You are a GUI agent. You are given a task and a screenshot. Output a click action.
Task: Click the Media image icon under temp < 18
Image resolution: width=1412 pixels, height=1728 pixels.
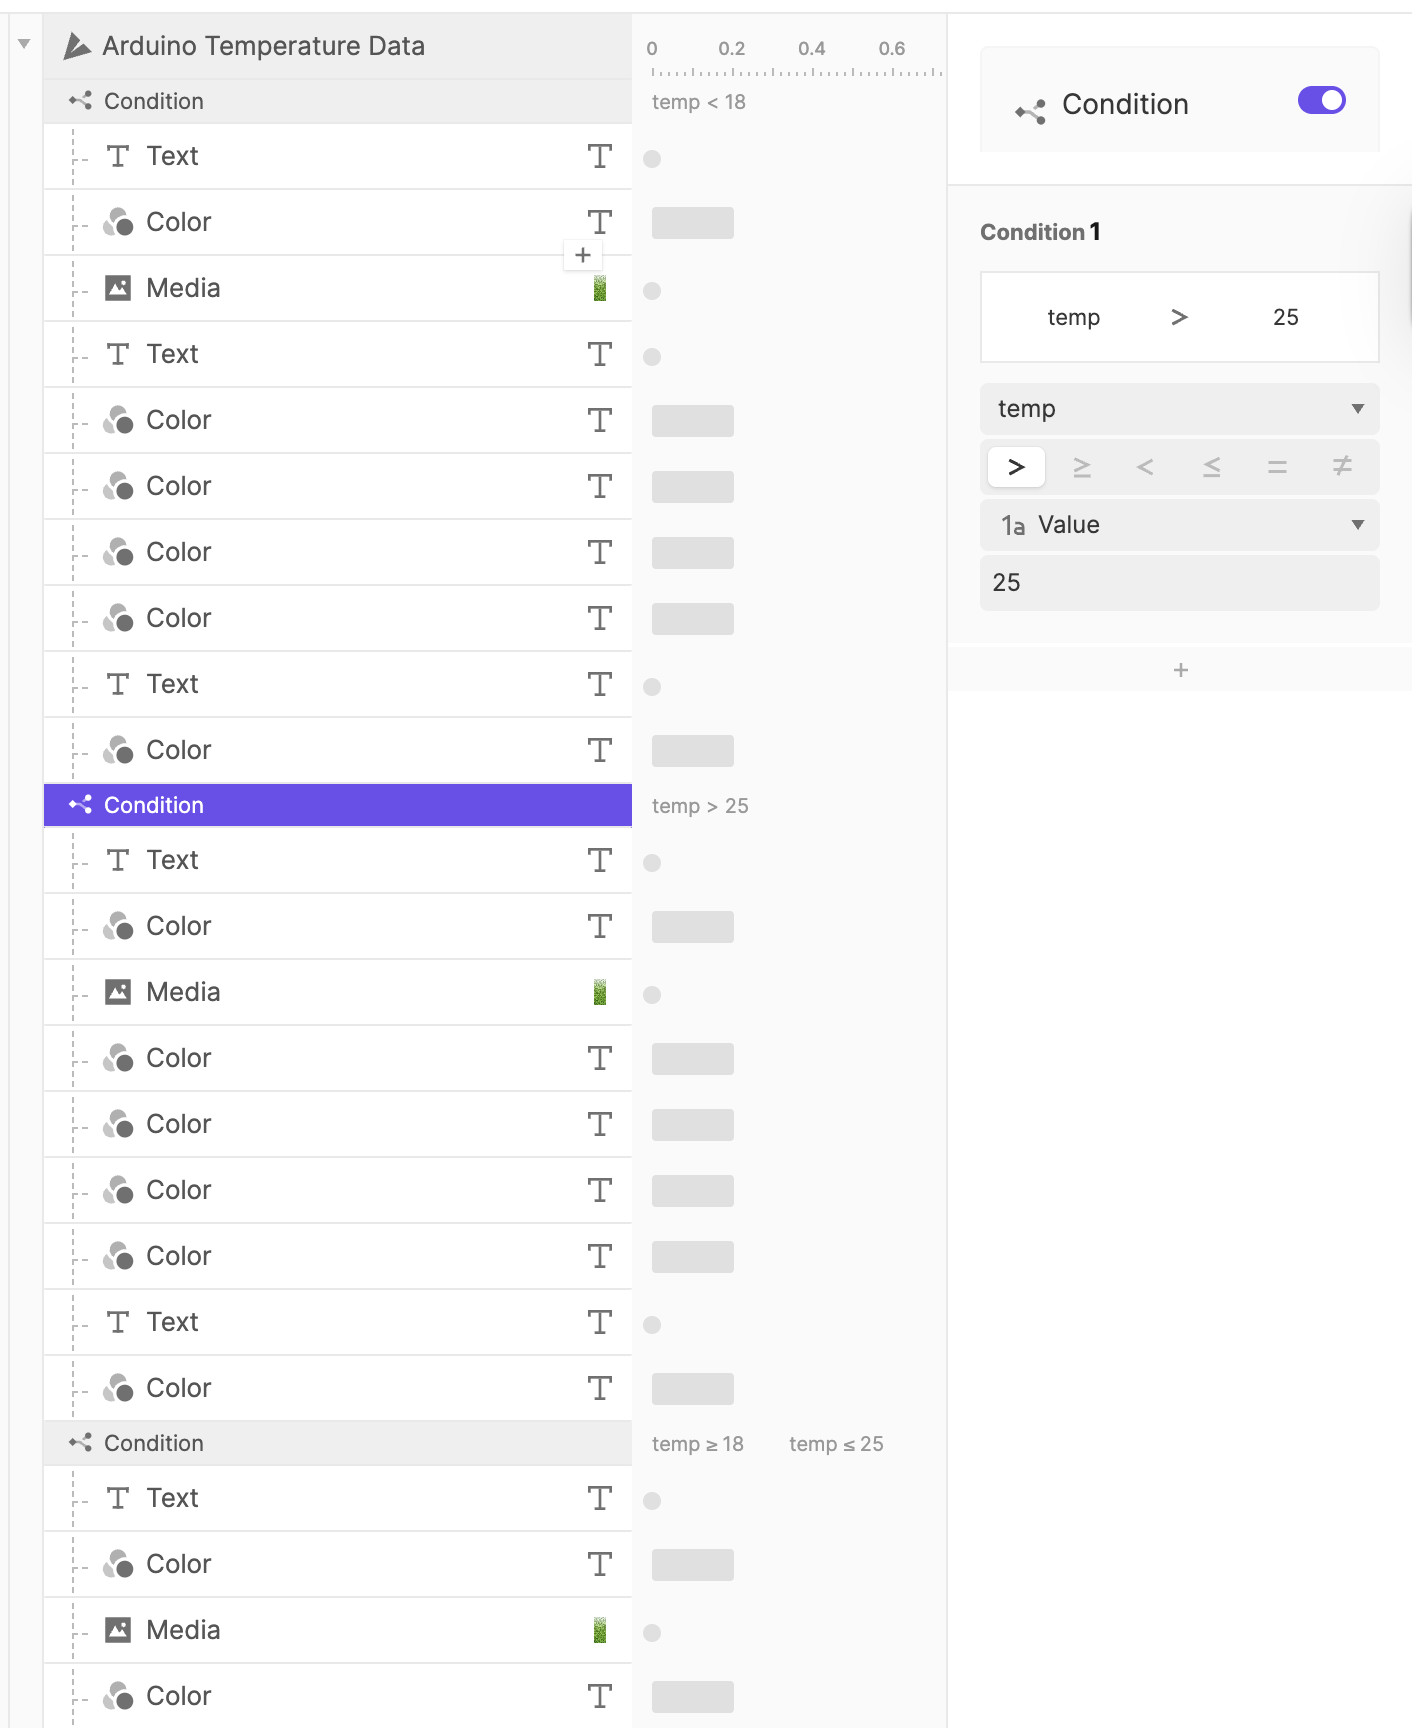coord(118,288)
